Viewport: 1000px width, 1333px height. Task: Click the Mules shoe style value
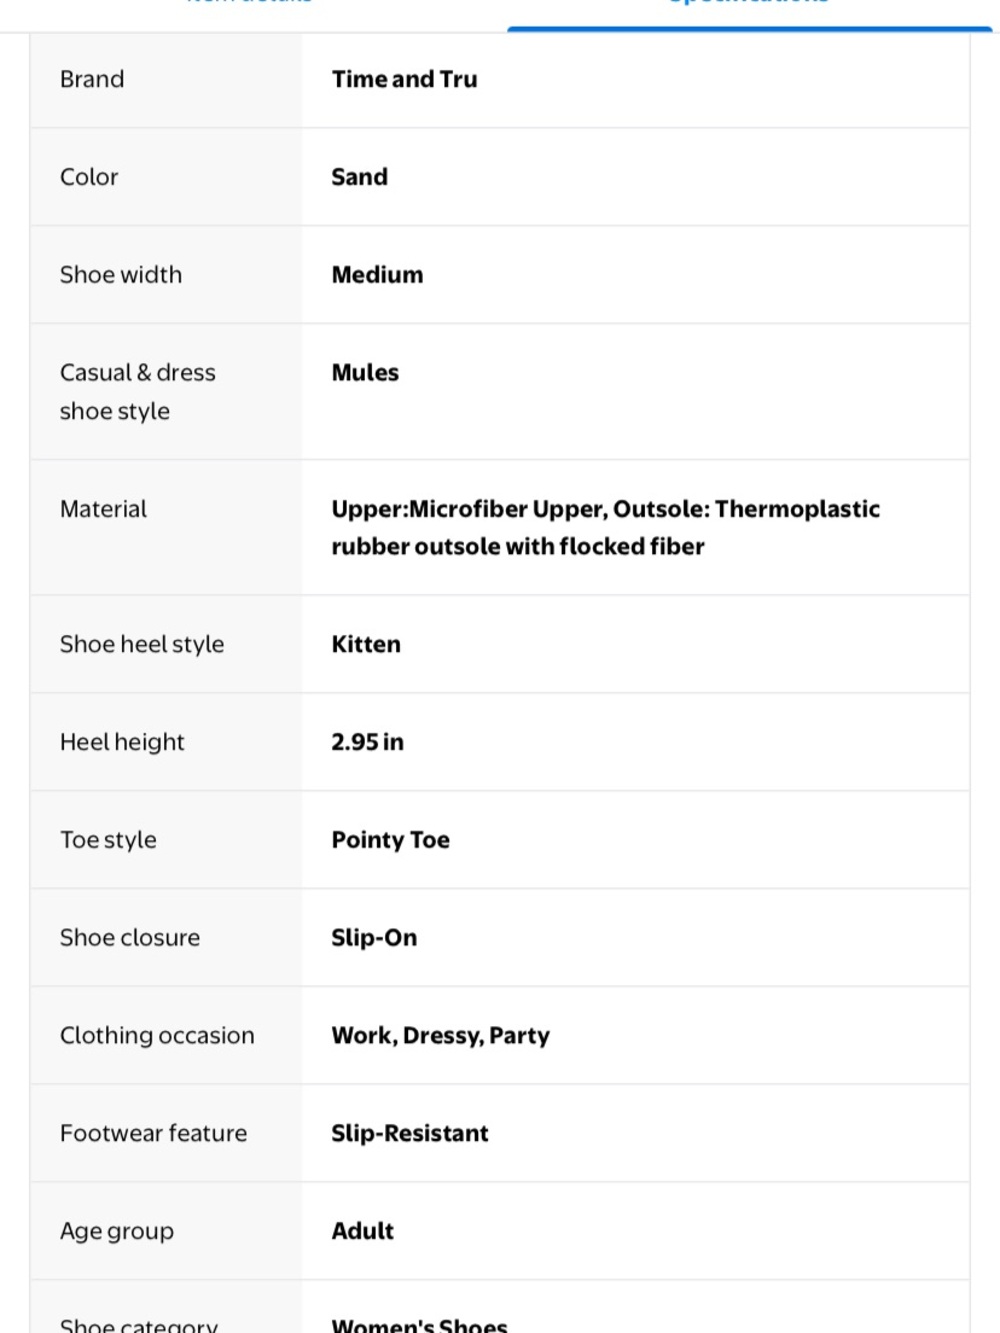point(365,373)
